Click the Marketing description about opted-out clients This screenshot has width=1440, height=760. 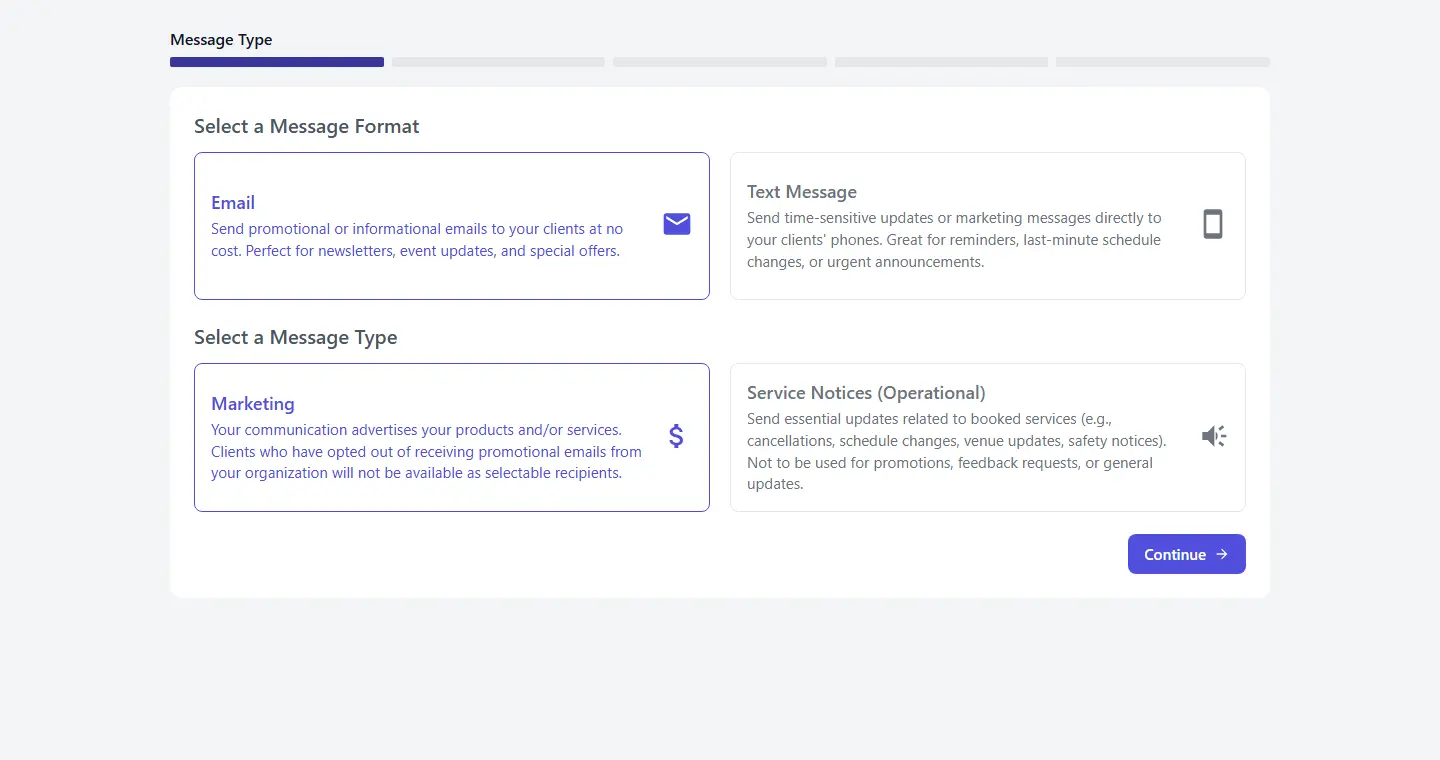coord(427,451)
